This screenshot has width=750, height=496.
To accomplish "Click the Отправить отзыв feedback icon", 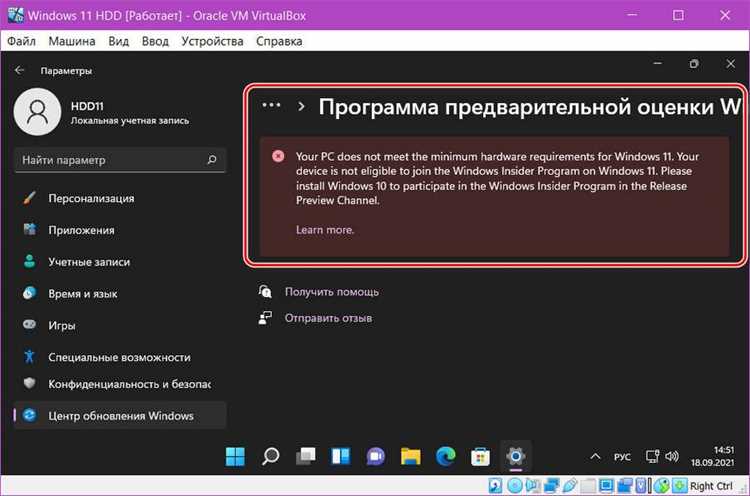I will pos(265,318).
